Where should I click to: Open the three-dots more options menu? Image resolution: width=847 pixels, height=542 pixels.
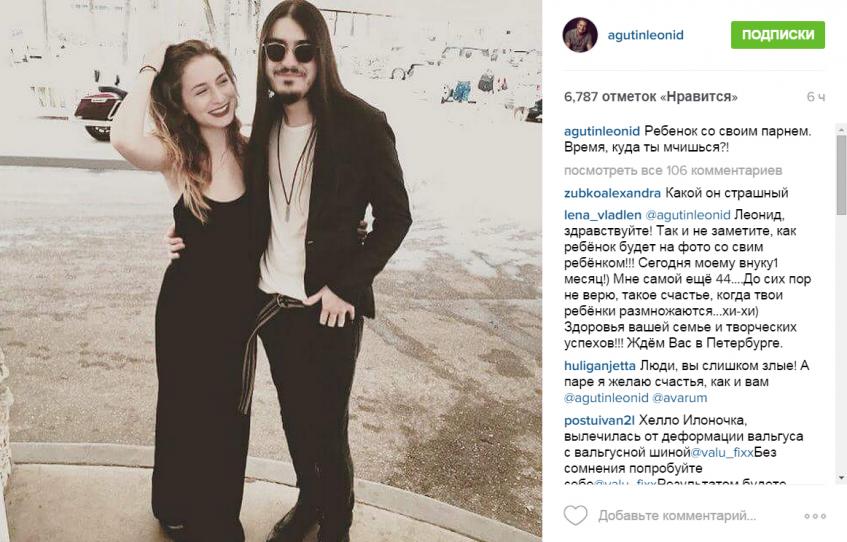815,516
